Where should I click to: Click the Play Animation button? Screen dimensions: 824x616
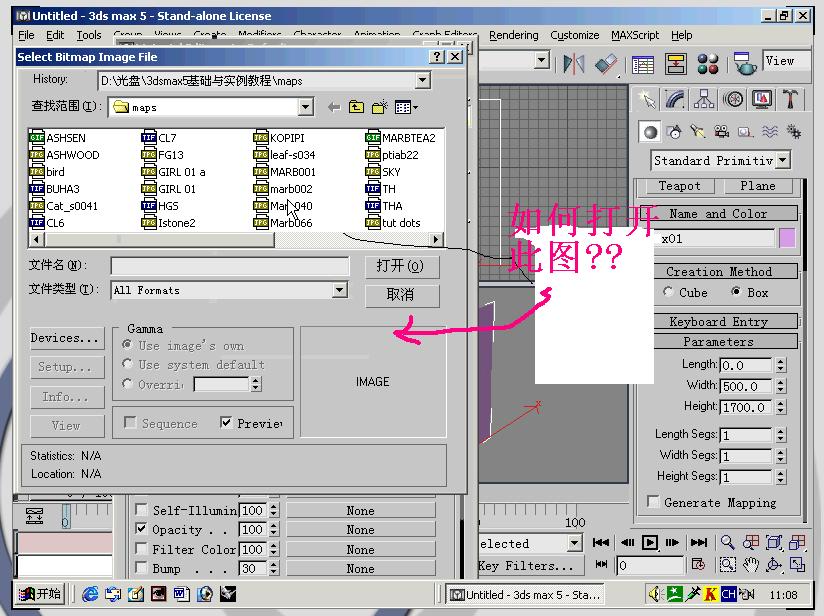click(650, 542)
